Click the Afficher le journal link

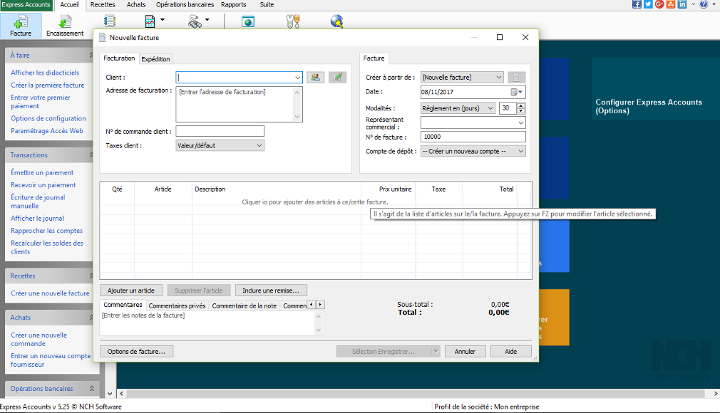(x=38, y=218)
